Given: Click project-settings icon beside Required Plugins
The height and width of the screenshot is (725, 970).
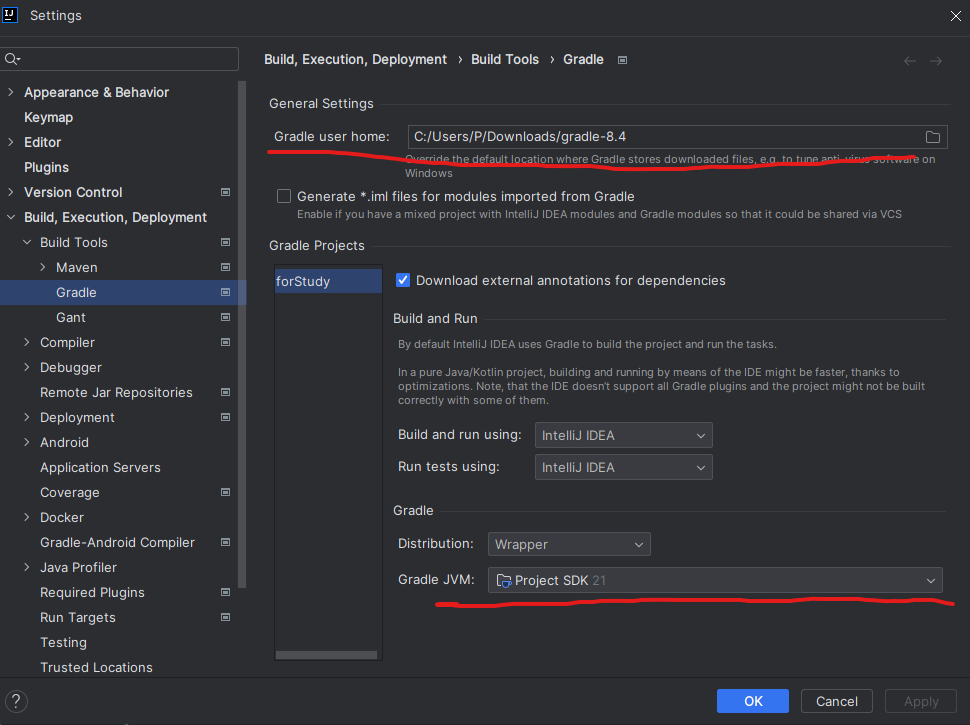Looking at the screenshot, I should (x=226, y=593).
